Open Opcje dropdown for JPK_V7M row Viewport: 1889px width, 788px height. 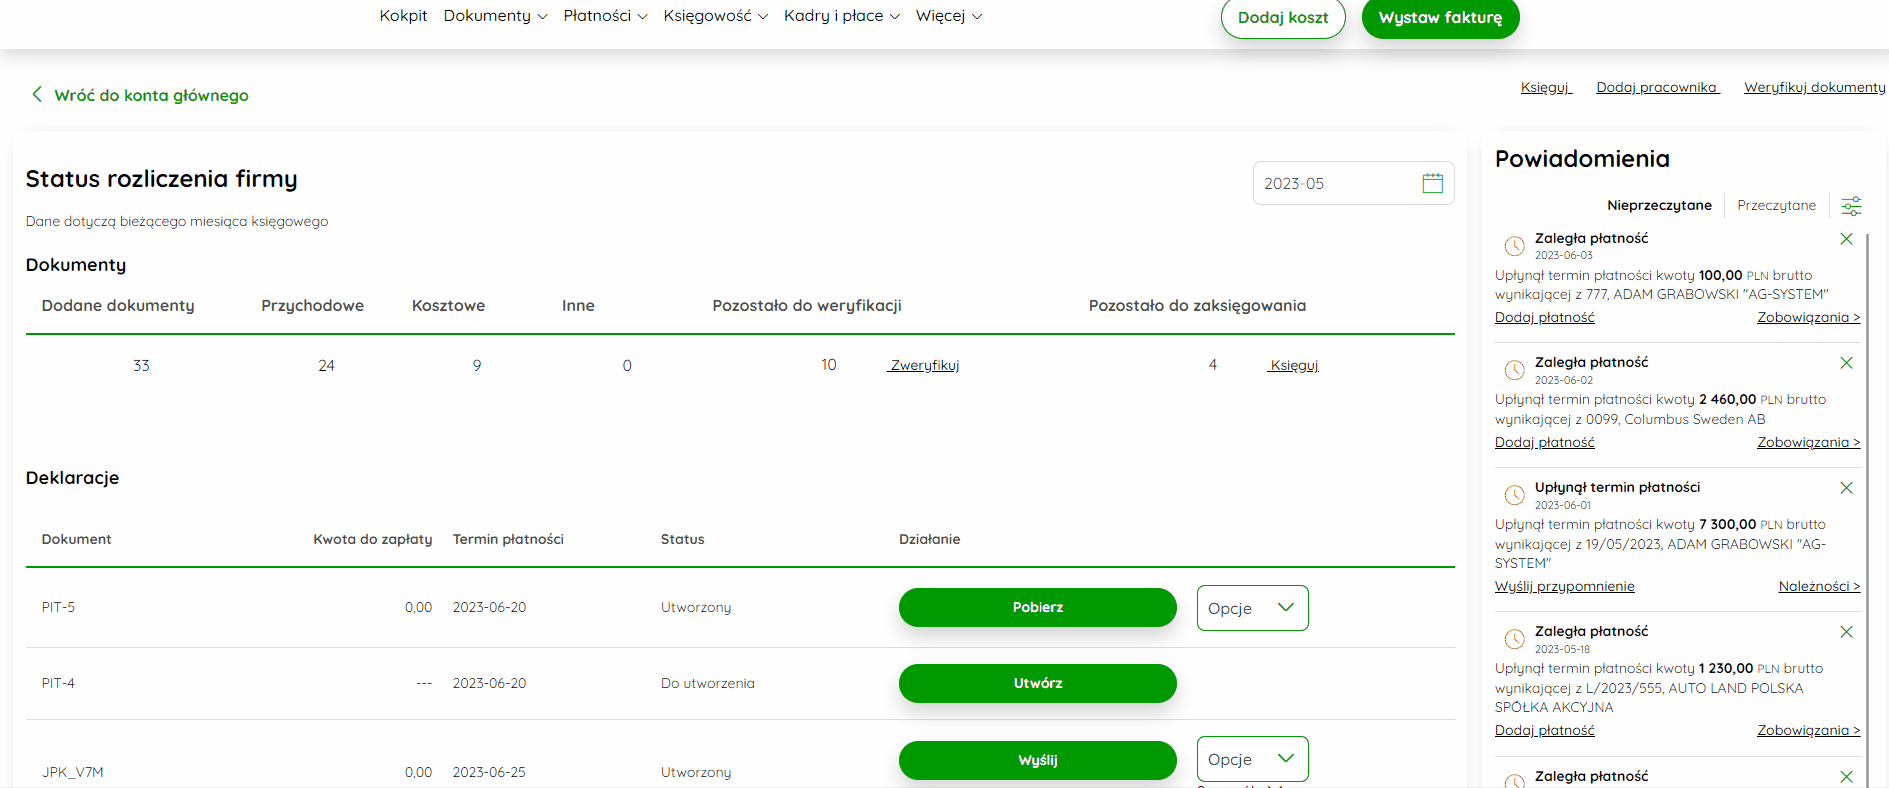click(1252, 759)
